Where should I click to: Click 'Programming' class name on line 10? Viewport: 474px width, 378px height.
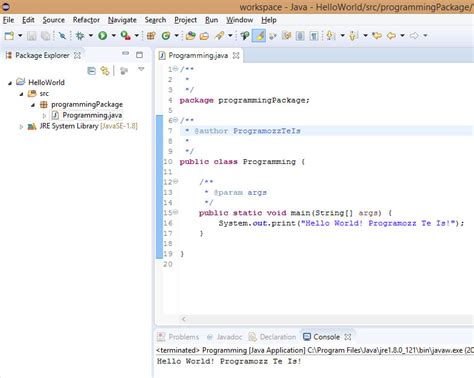[x=269, y=162]
